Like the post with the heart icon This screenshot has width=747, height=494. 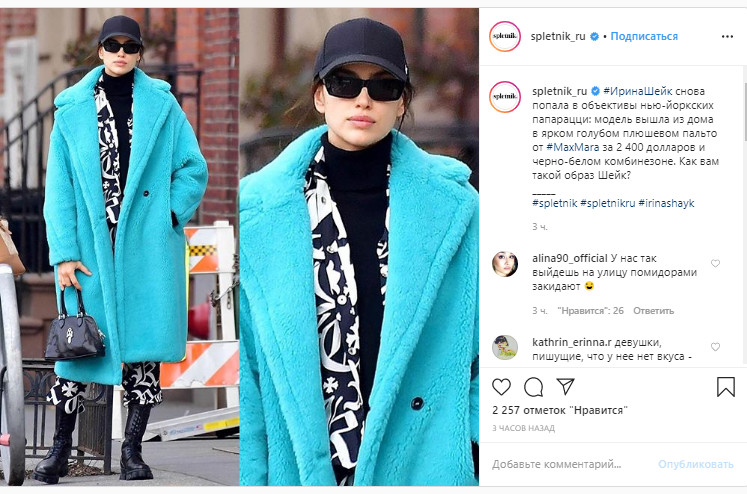[501, 387]
